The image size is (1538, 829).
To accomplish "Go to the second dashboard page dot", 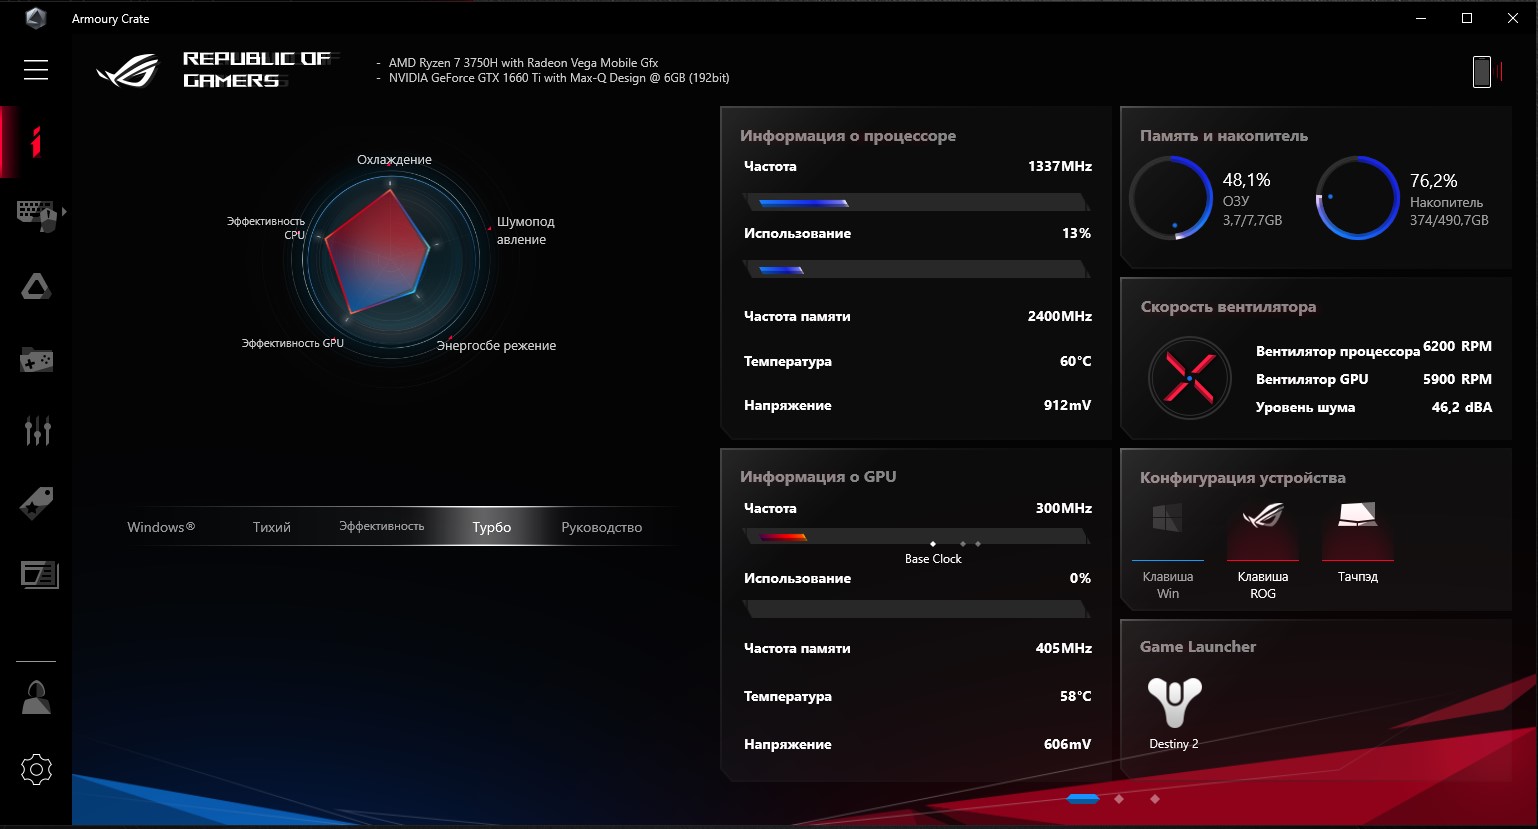I will [x=1119, y=799].
